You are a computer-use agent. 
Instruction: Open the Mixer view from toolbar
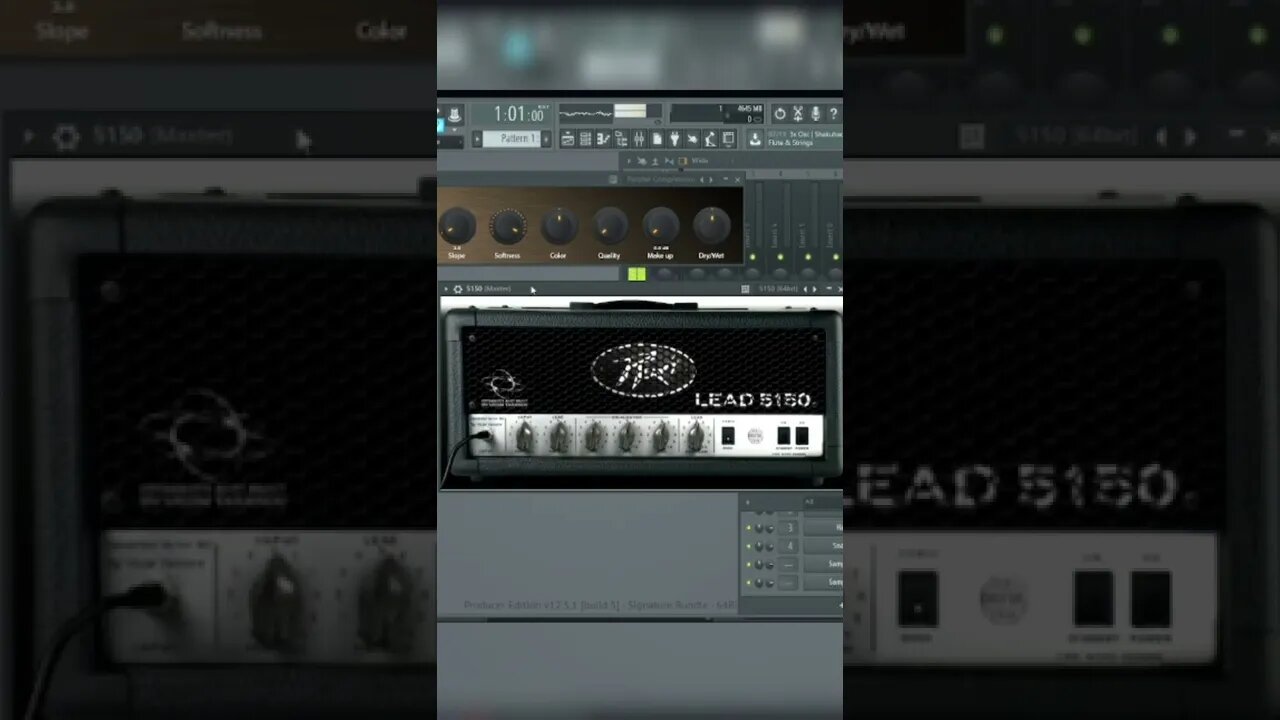click(639, 139)
